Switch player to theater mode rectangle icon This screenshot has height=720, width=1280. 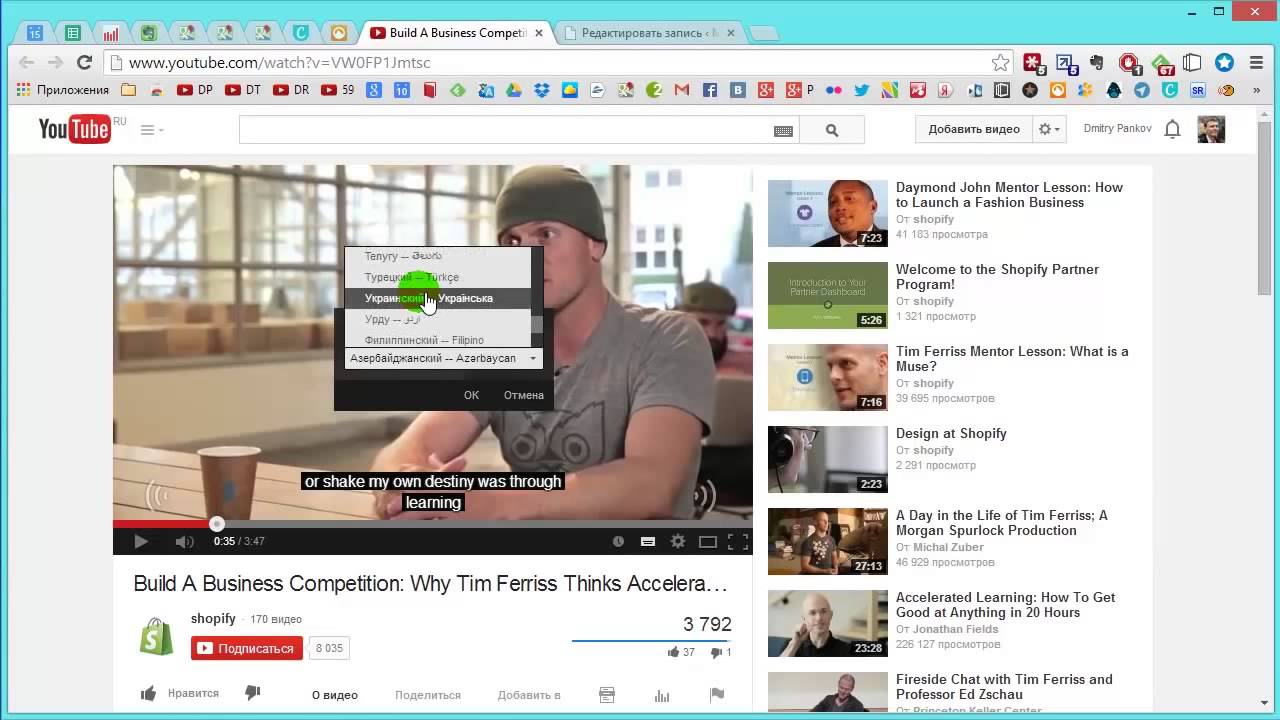pyautogui.click(x=708, y=541)
